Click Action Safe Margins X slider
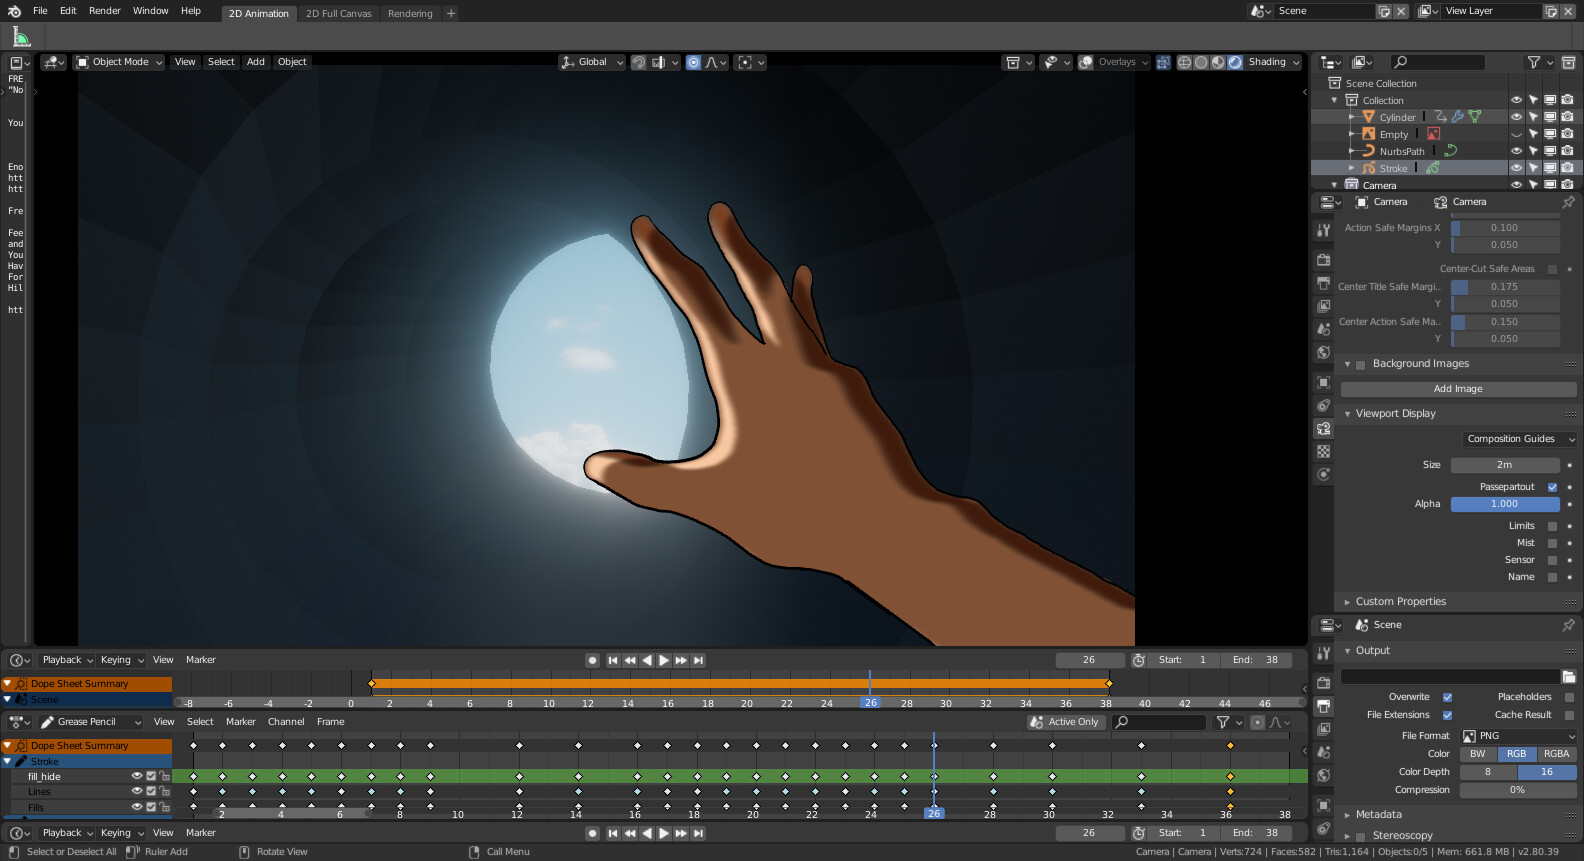This screenshot has height=861, width=1584. (1505, 228)
